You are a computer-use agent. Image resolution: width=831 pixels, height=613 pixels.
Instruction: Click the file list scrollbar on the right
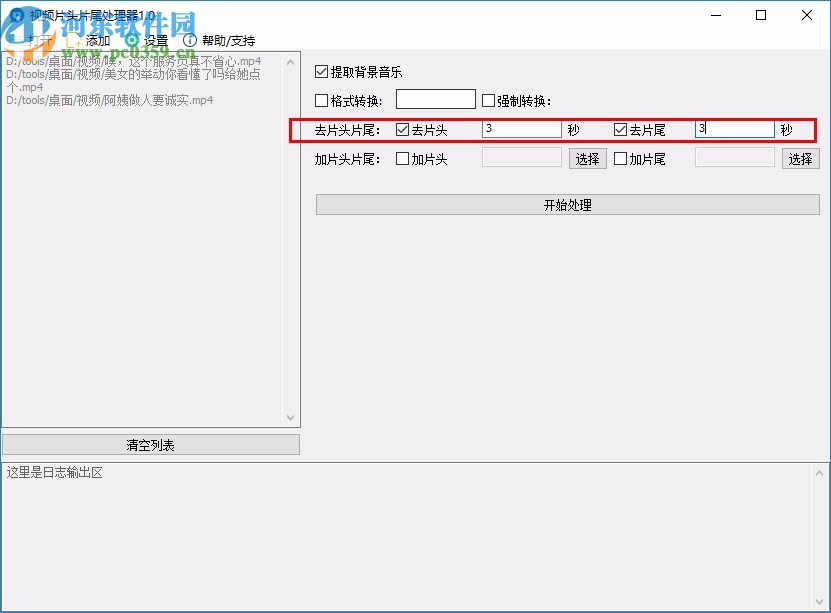(x=291, y=240)
